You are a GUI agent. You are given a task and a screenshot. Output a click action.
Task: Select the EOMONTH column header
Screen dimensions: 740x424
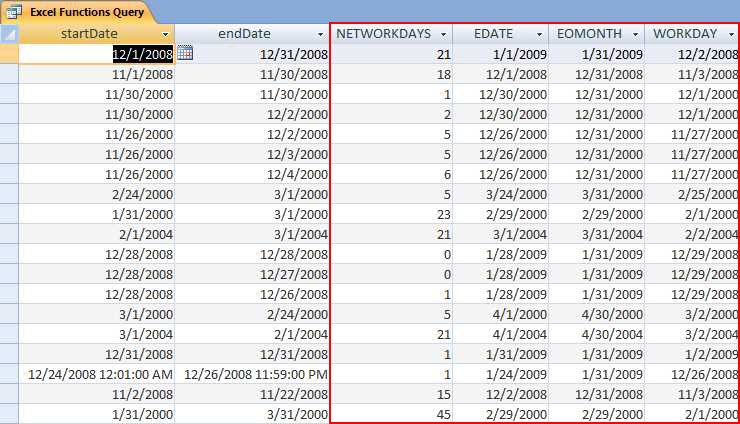coord(597,34)
